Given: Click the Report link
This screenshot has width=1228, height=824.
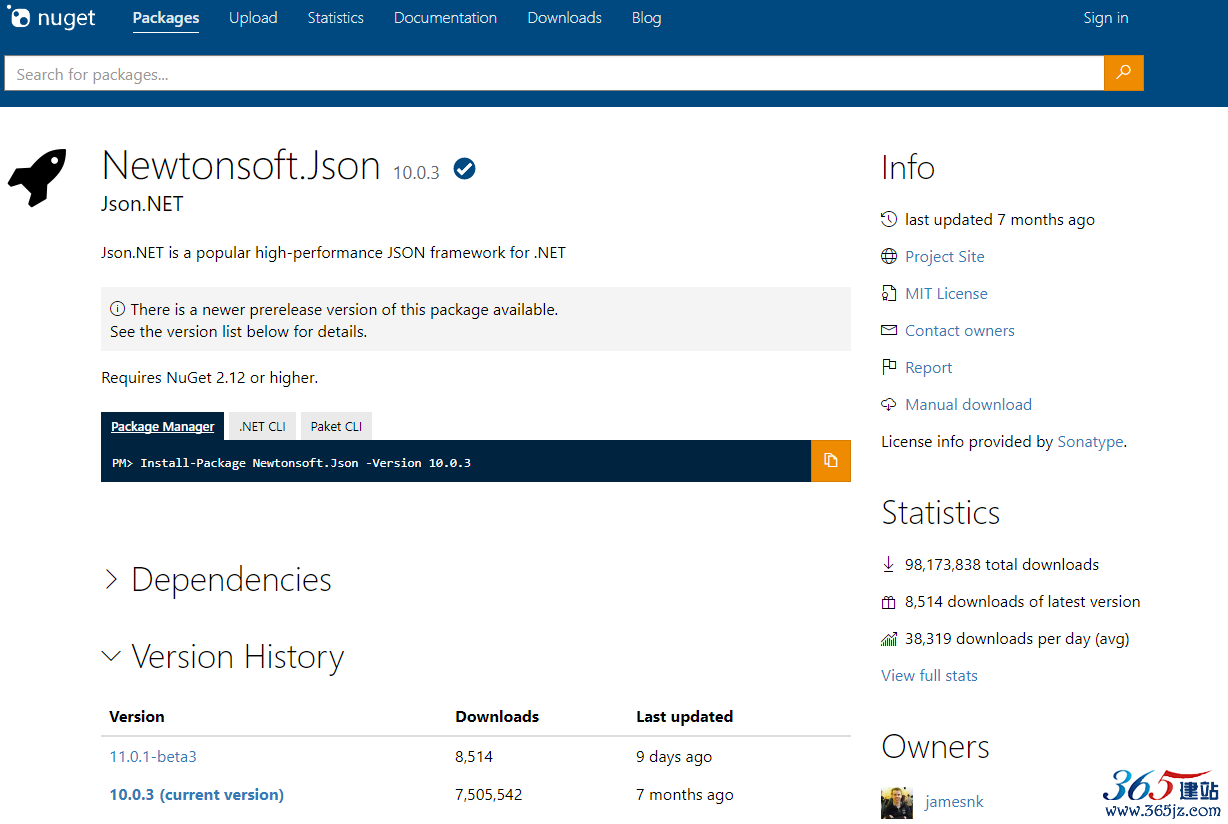Looking at the screenshot, I should click(929, 367).
